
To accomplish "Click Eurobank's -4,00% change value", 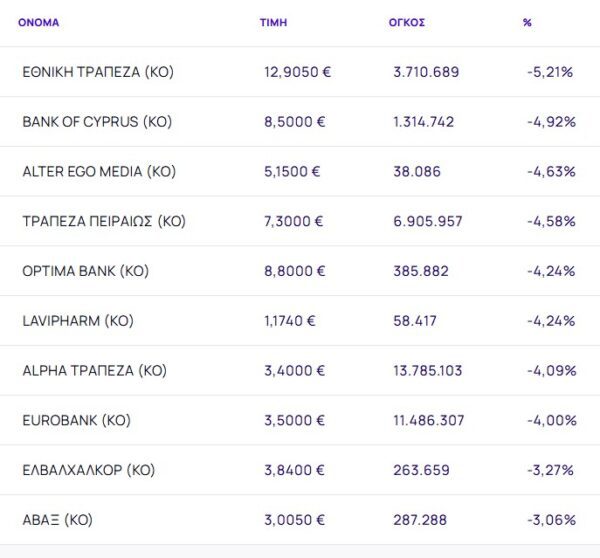I will [550, 420].
